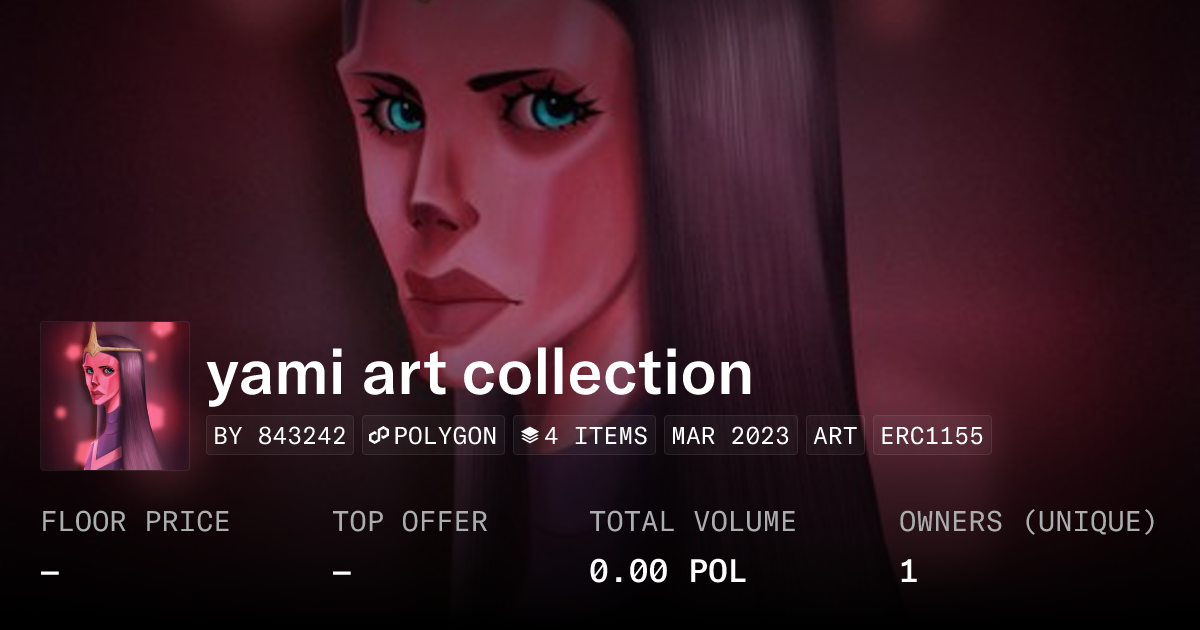Click the stacked layers items icon
This screenshot has height=630, width=1200.
tap(530, 436)
